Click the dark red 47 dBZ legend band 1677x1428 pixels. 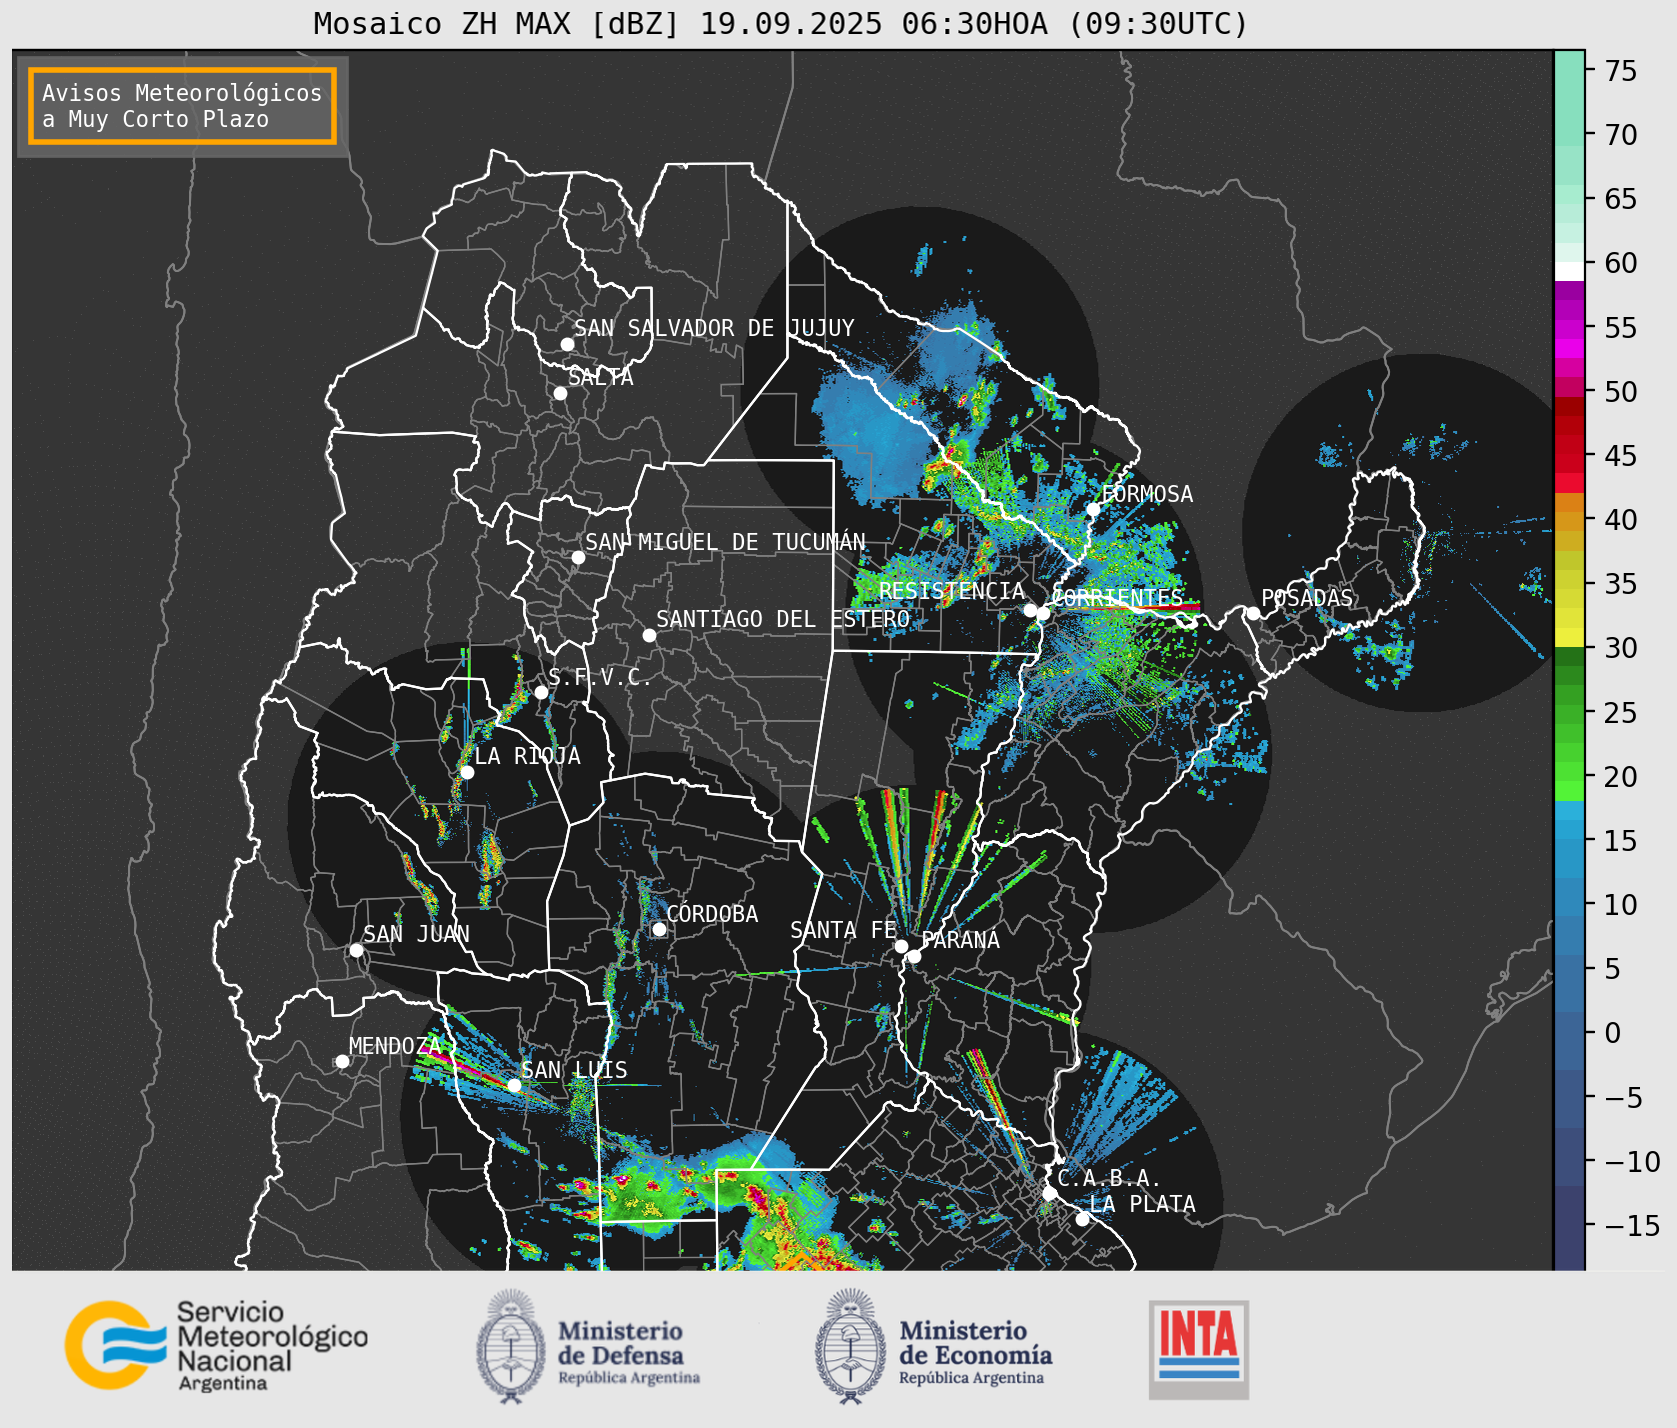click(1569, 425)
